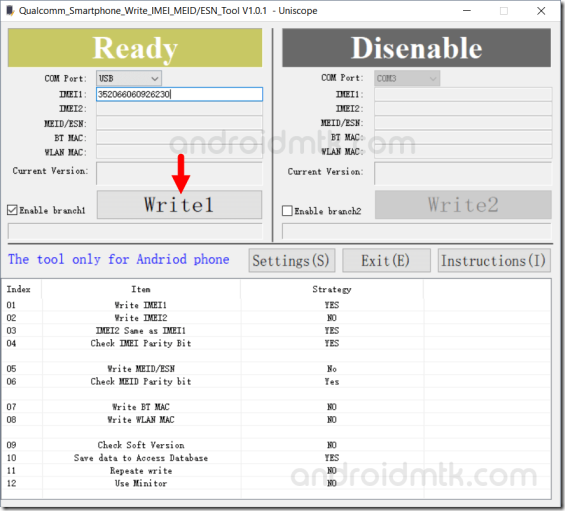Open Settings(S)

(292, 260)
